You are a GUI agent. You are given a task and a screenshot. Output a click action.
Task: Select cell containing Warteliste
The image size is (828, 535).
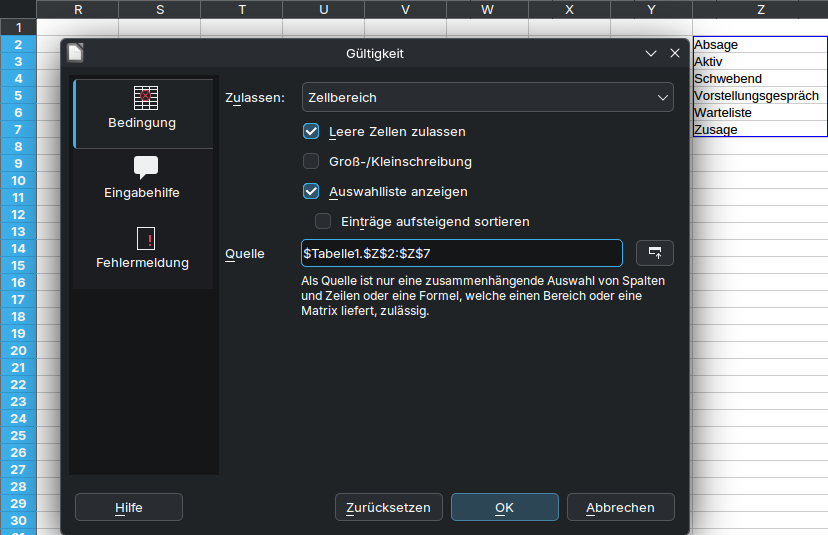[760, 112]
